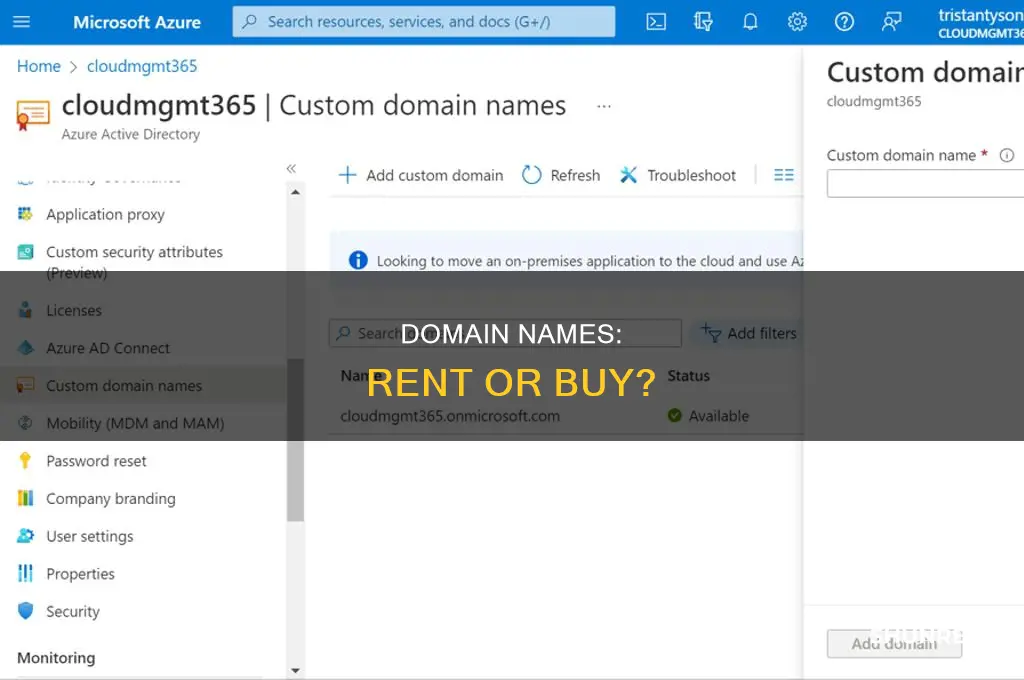Open the Feedback icon
This screenshot has height=680, width=1024.
(891, 22)
